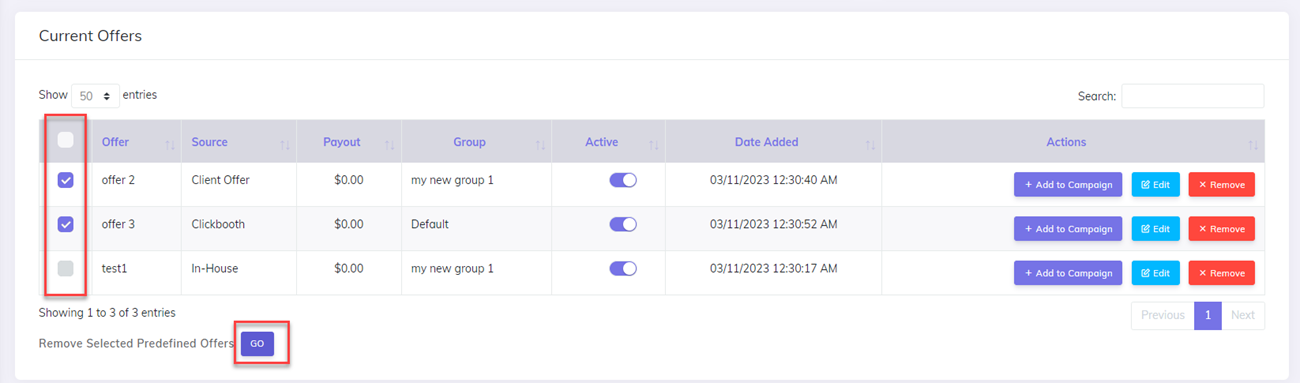Turn off Active switch for offer 3
The image size is (1300, 383).
(623, 224)
